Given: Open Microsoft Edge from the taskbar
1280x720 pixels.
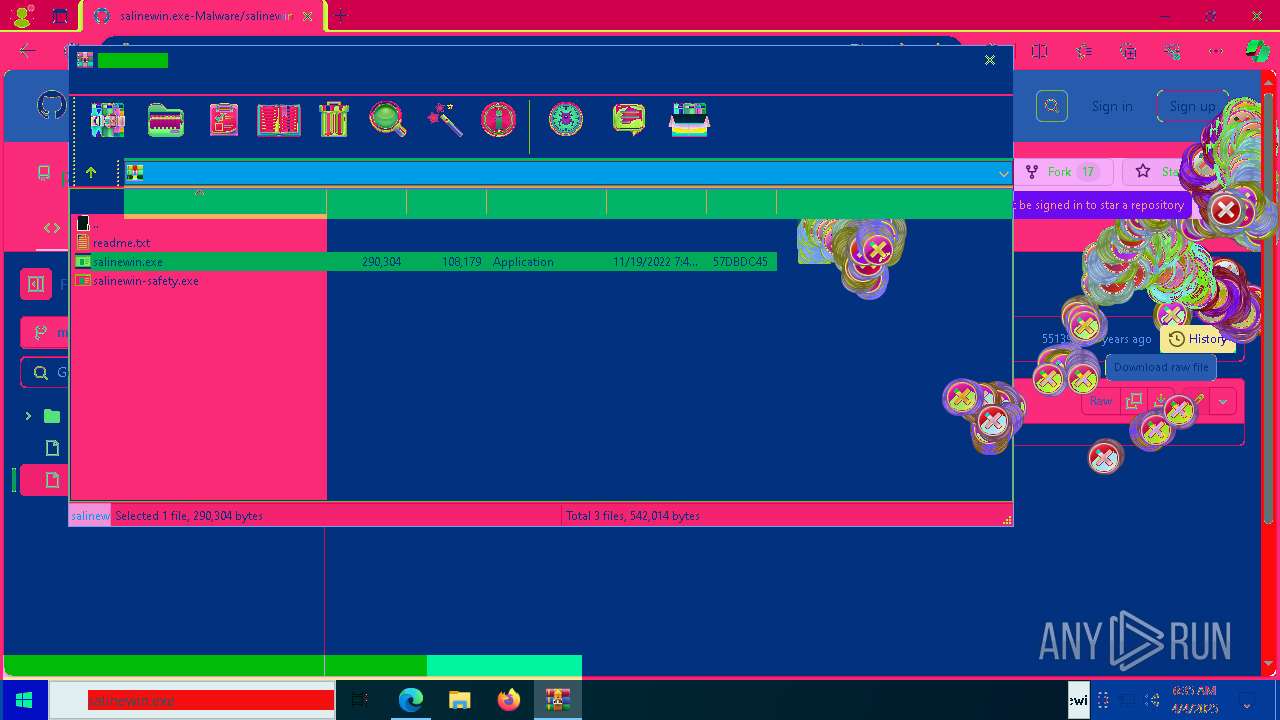Looking at the screenshot, I should pos(411,700).
